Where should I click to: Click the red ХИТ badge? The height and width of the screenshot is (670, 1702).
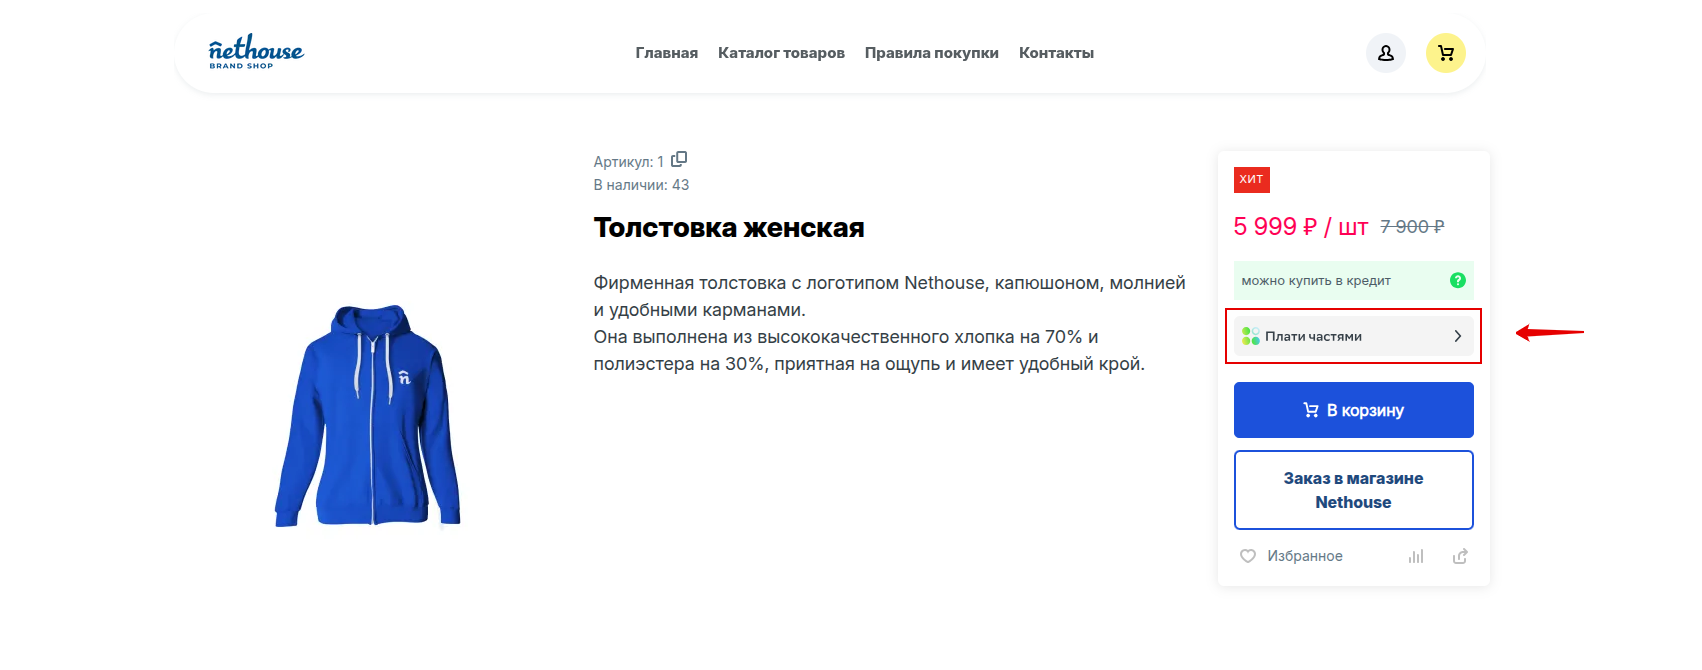click(1252, 179)
